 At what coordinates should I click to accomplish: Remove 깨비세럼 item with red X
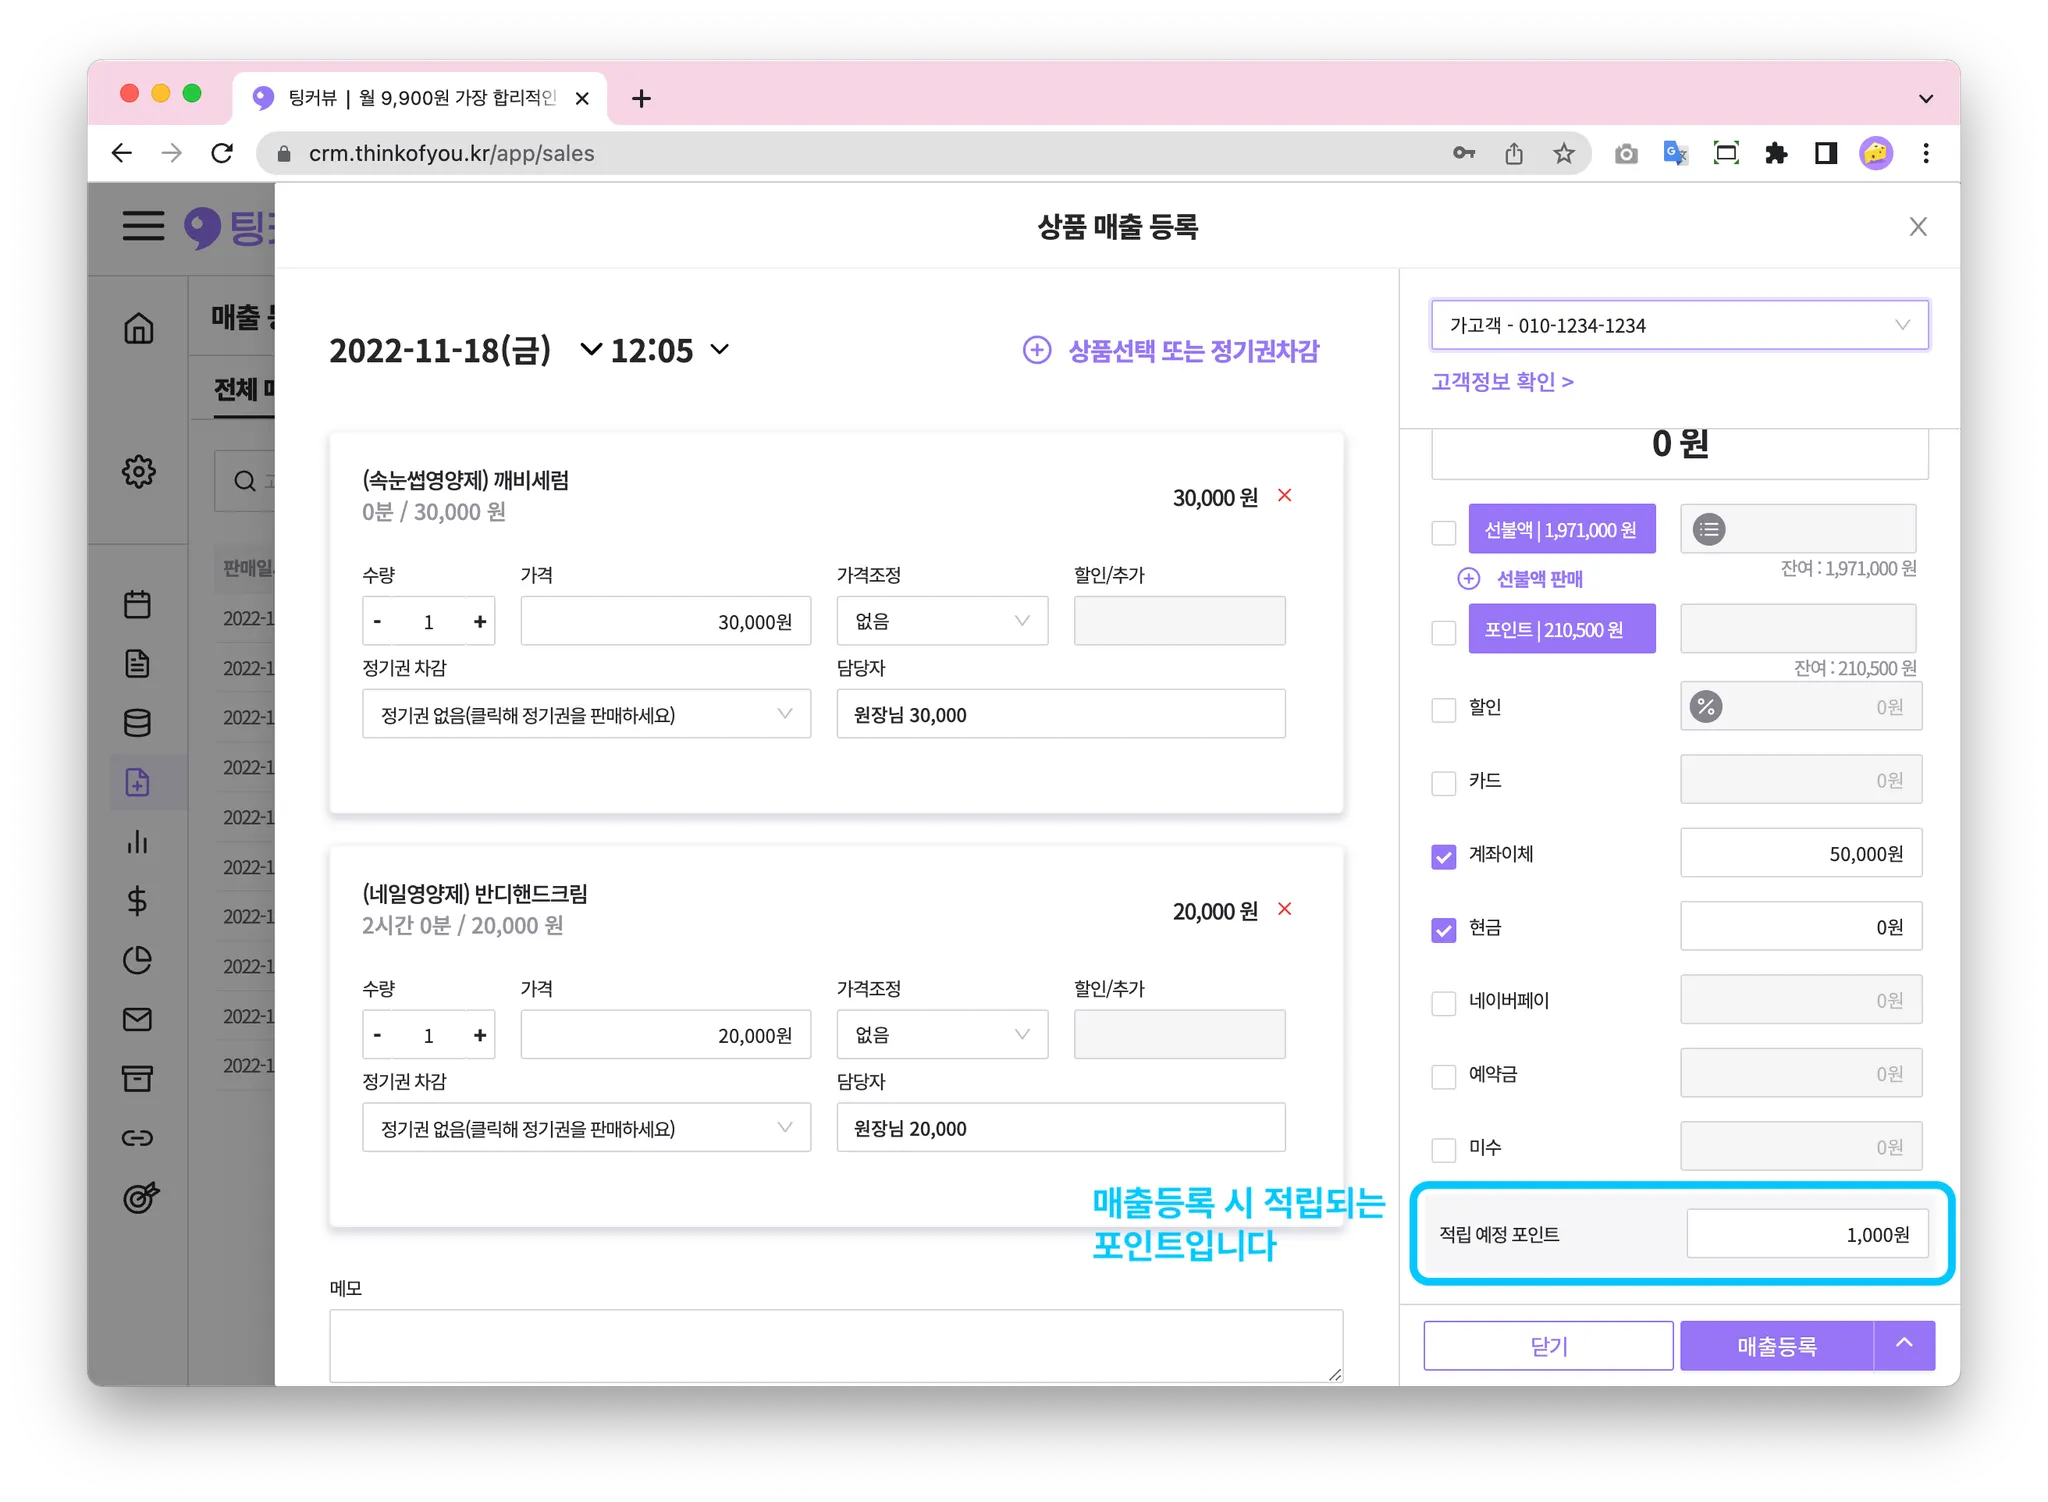click(x=1285, y=496)
